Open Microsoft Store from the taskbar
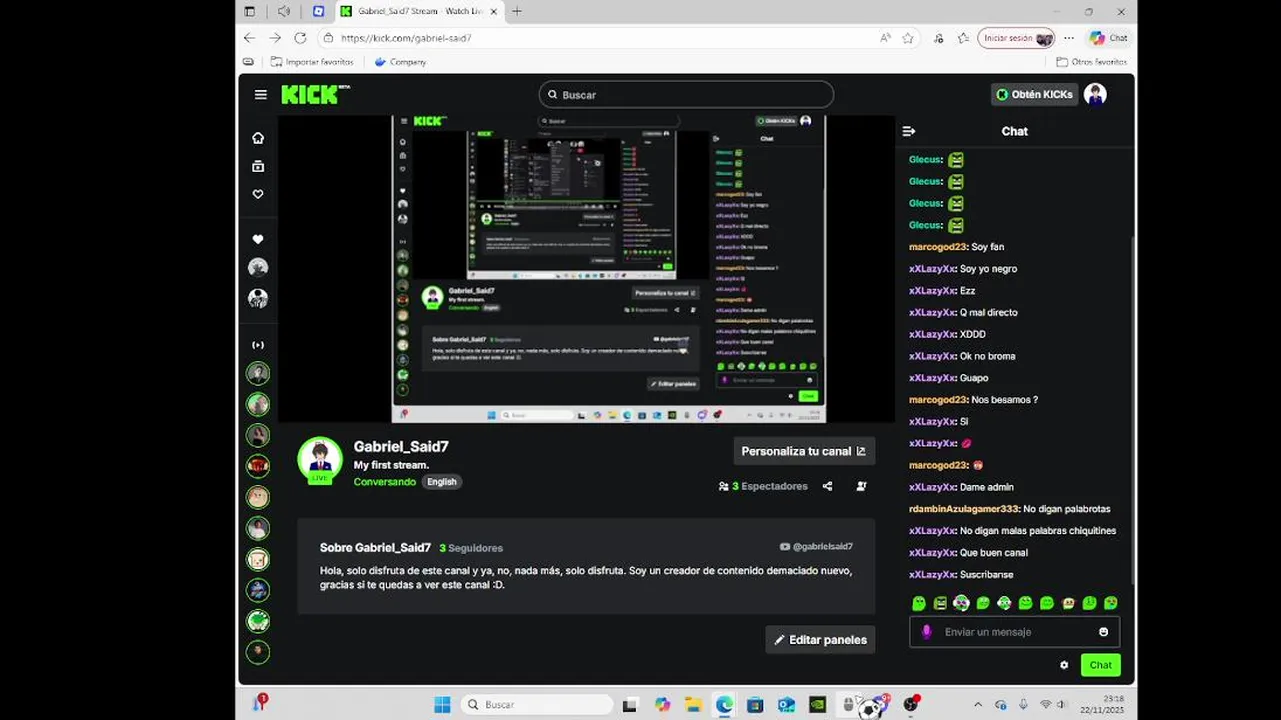 click(755, 704)
